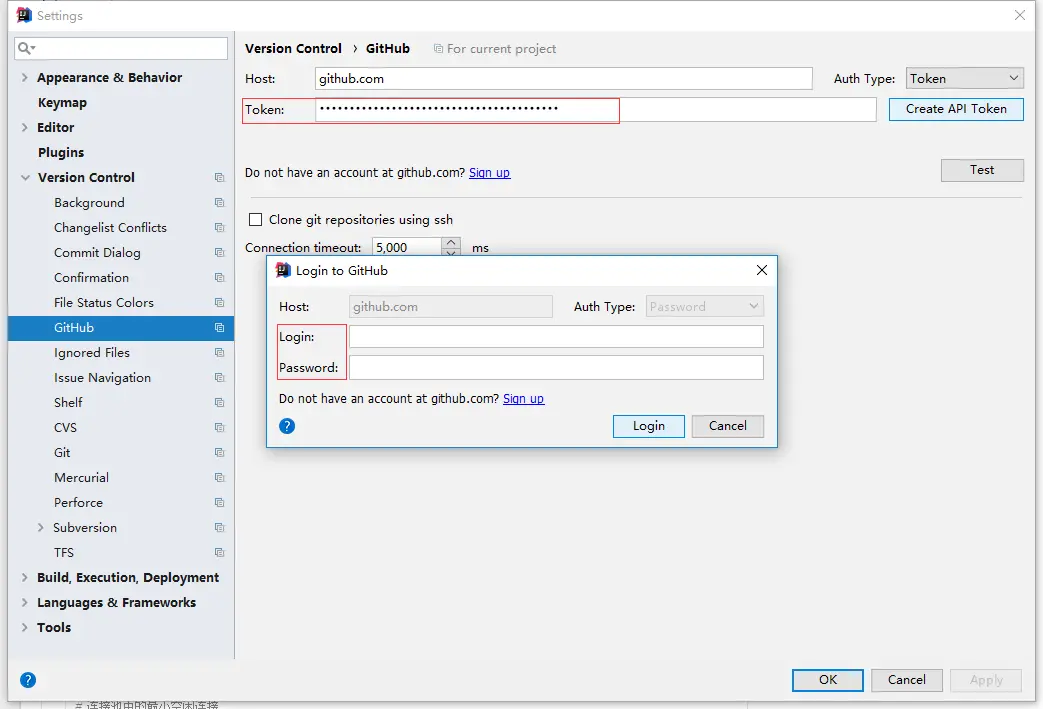Expand the Editor section
Image resolution: width=1043 pixels, height=709 pixels.
click(25, 127)
